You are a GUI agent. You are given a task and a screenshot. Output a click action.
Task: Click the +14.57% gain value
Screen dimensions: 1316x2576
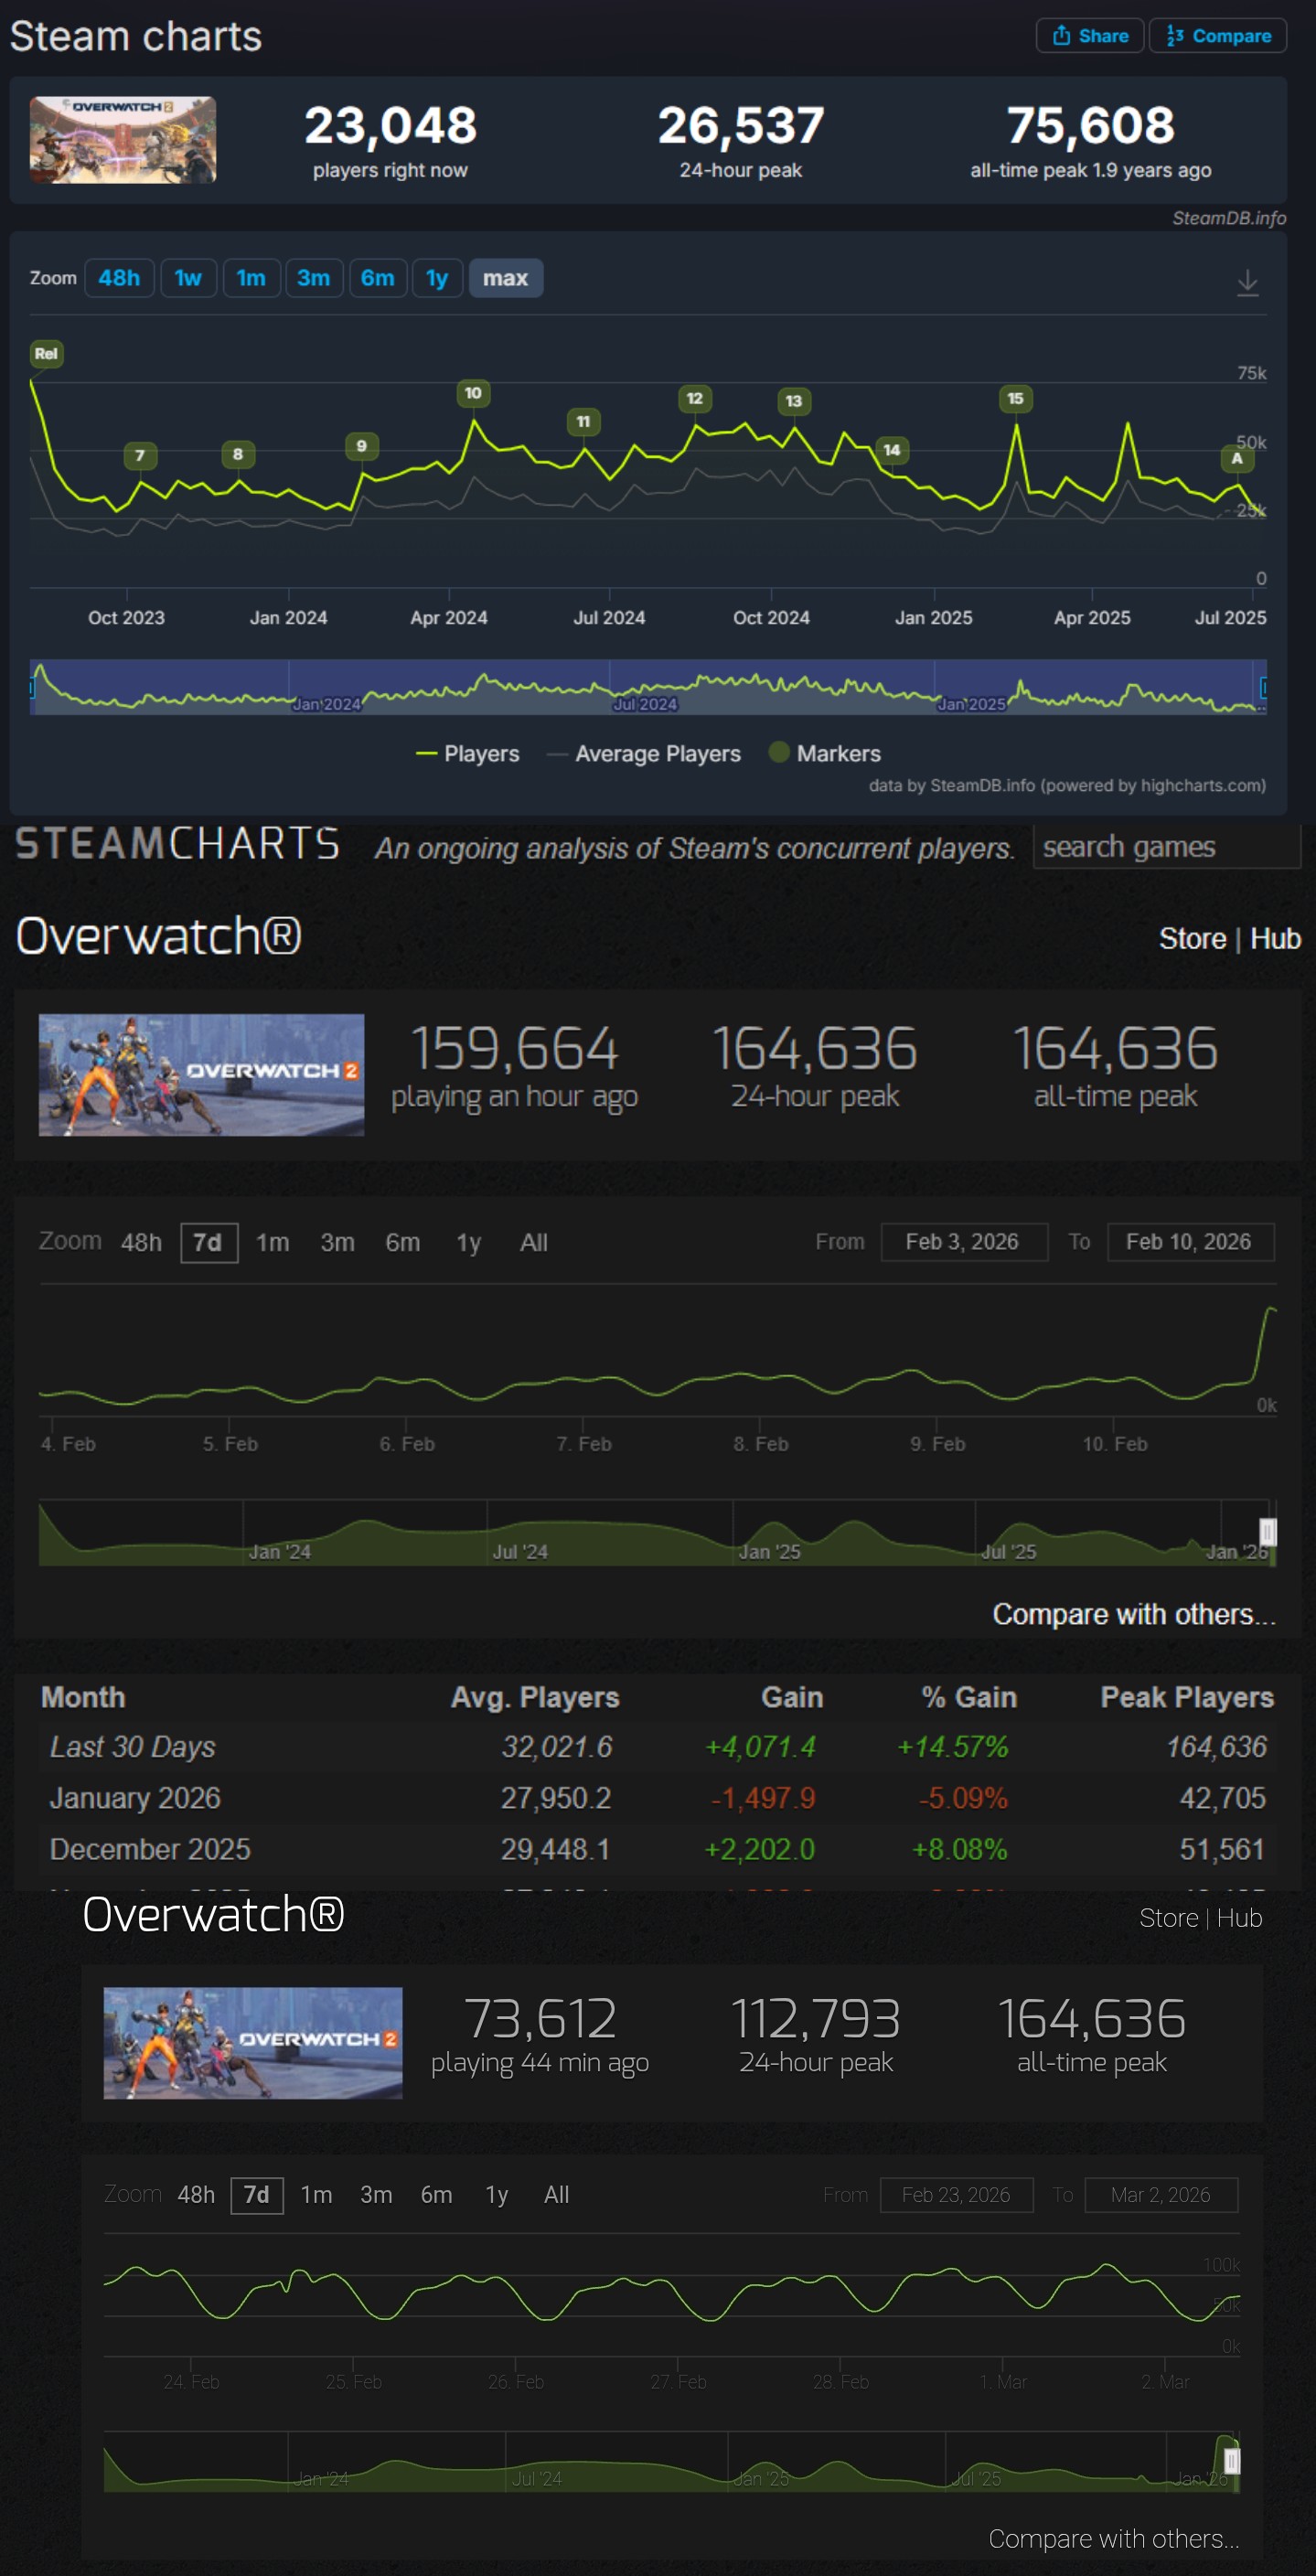pos(952,1747)
